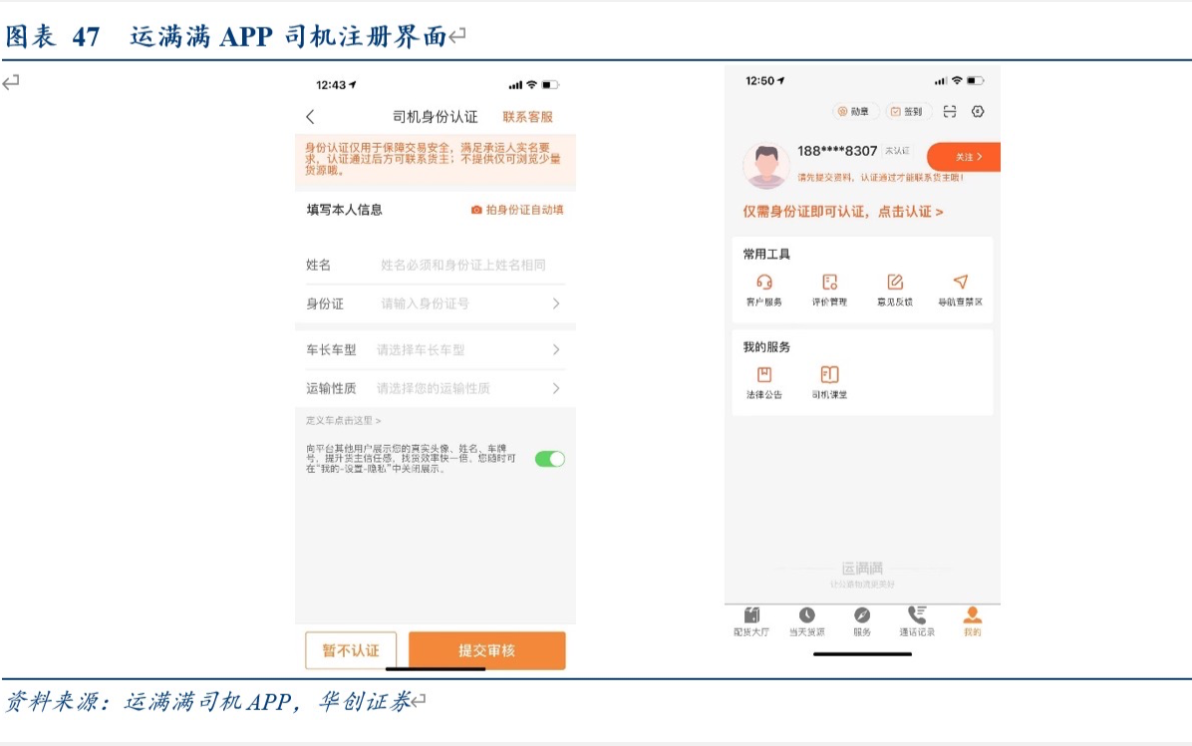The height and width of the screenshot is (746, 1192).
Task: Switch to 配货大厅 tab
Action: (x=751, y=621)
